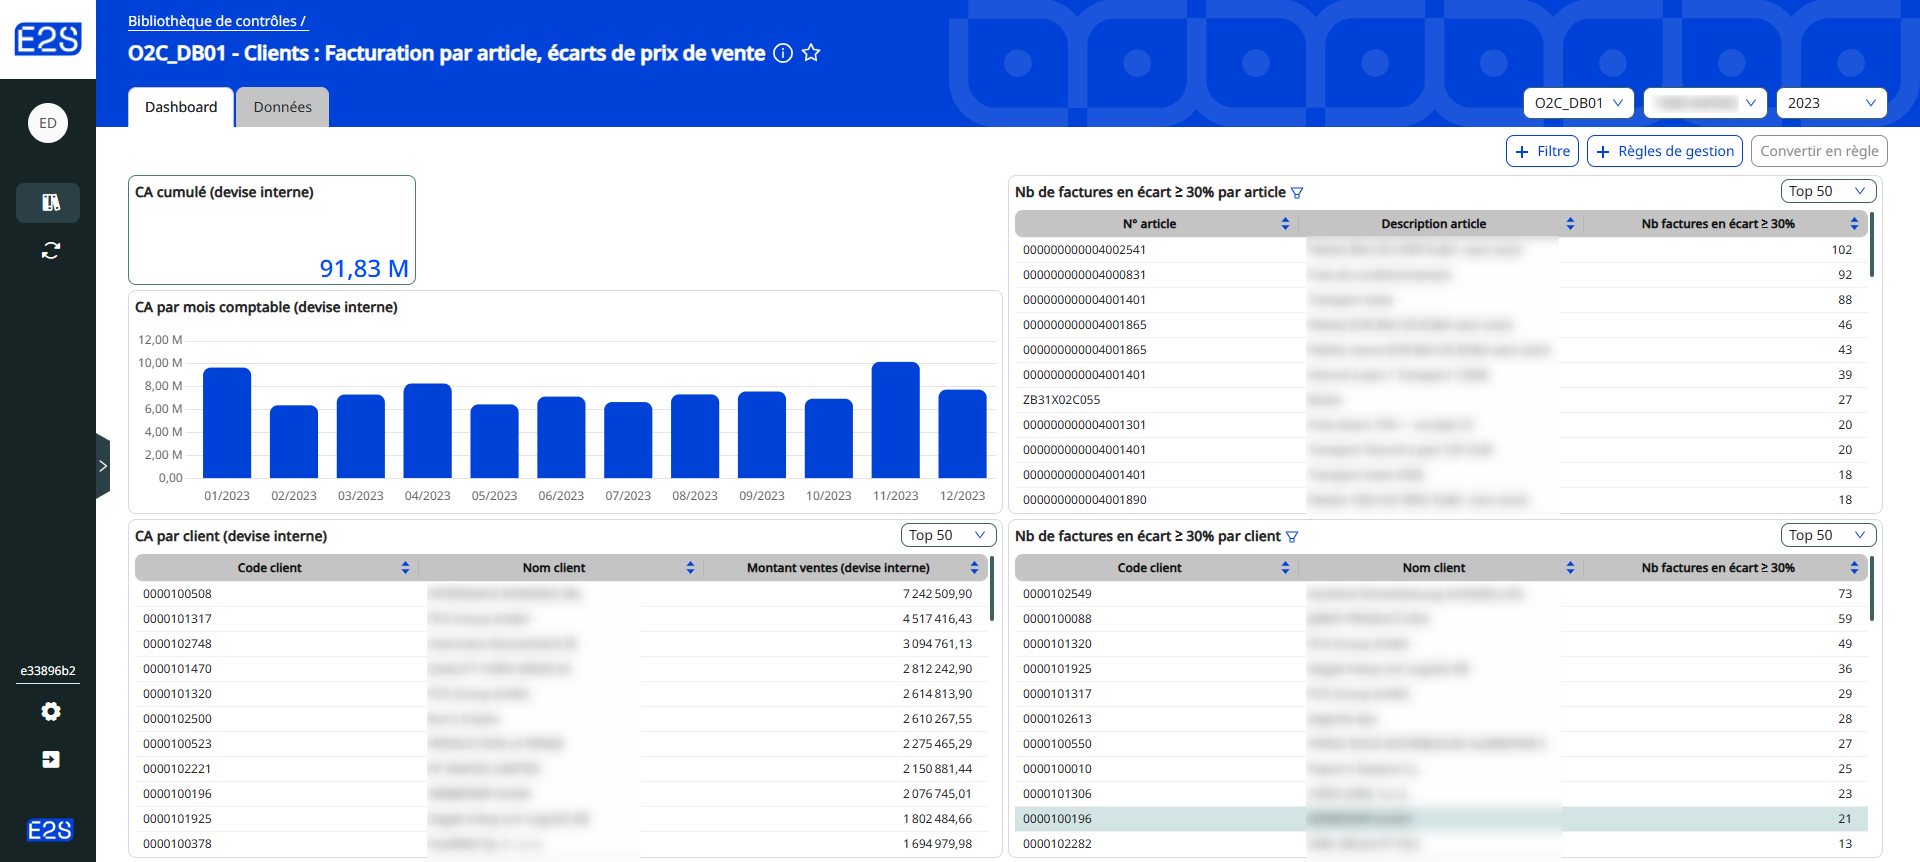Open Top 50 dropdown for CA par client
This screenshot has width=1920, height=862.
click(948, 535)
